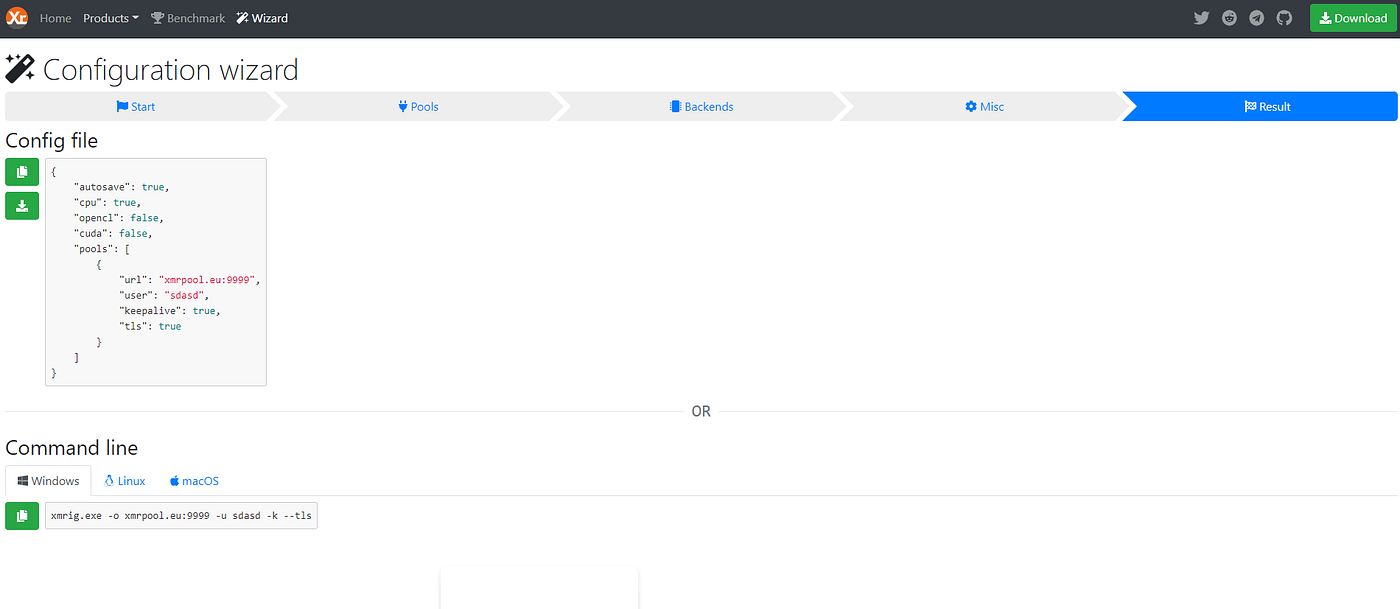Click the Config file heading

(x=52, y=141)
